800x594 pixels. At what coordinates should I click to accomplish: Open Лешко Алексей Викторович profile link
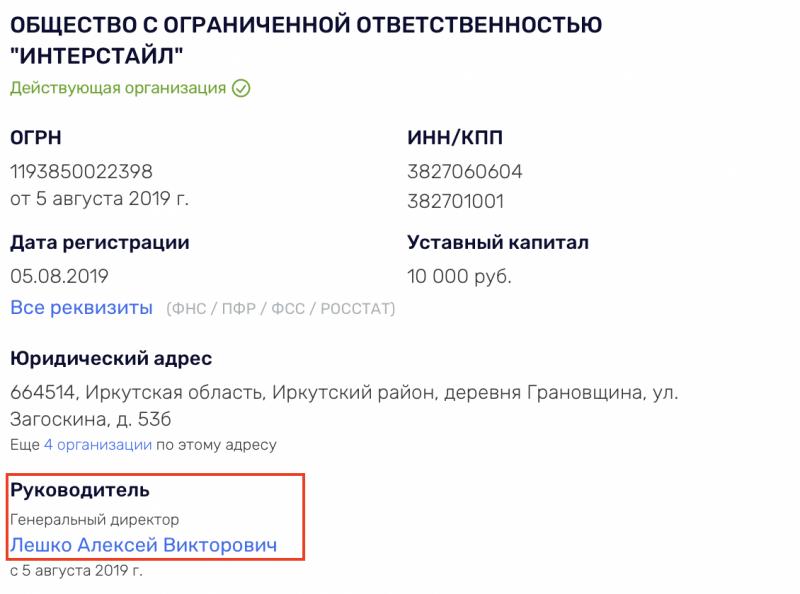[143, 545]
